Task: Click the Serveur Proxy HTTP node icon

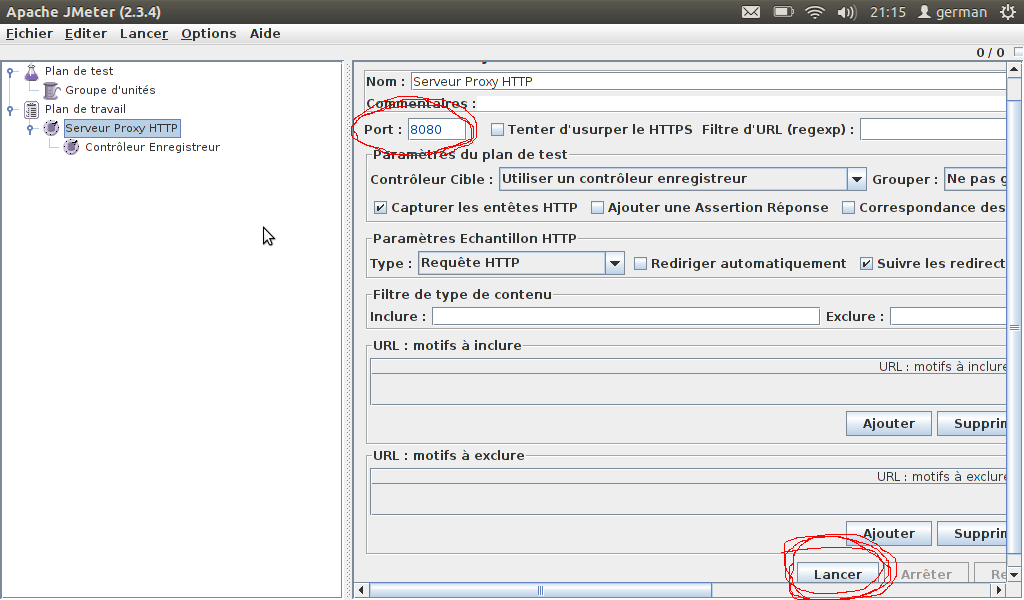Action: coord(51,128)
